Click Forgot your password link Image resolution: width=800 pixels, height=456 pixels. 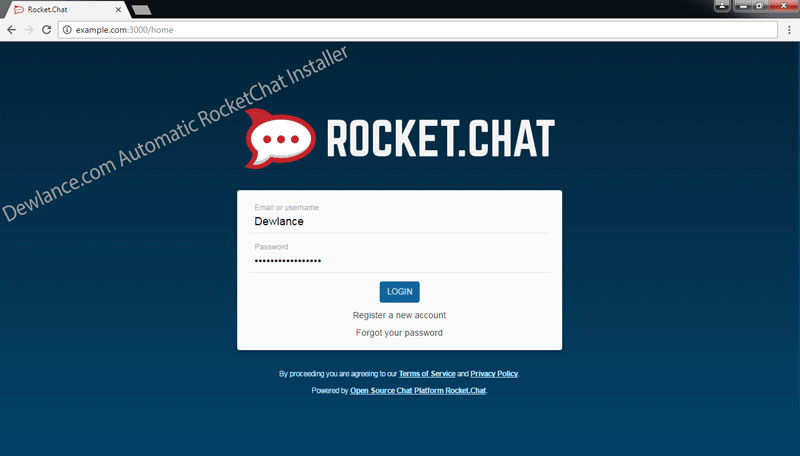[399, 333]
